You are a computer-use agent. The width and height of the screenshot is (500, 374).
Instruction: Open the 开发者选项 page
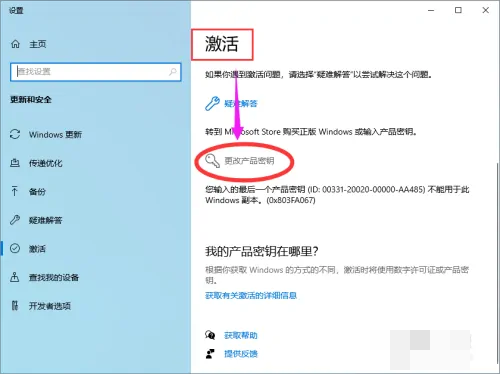50,306
